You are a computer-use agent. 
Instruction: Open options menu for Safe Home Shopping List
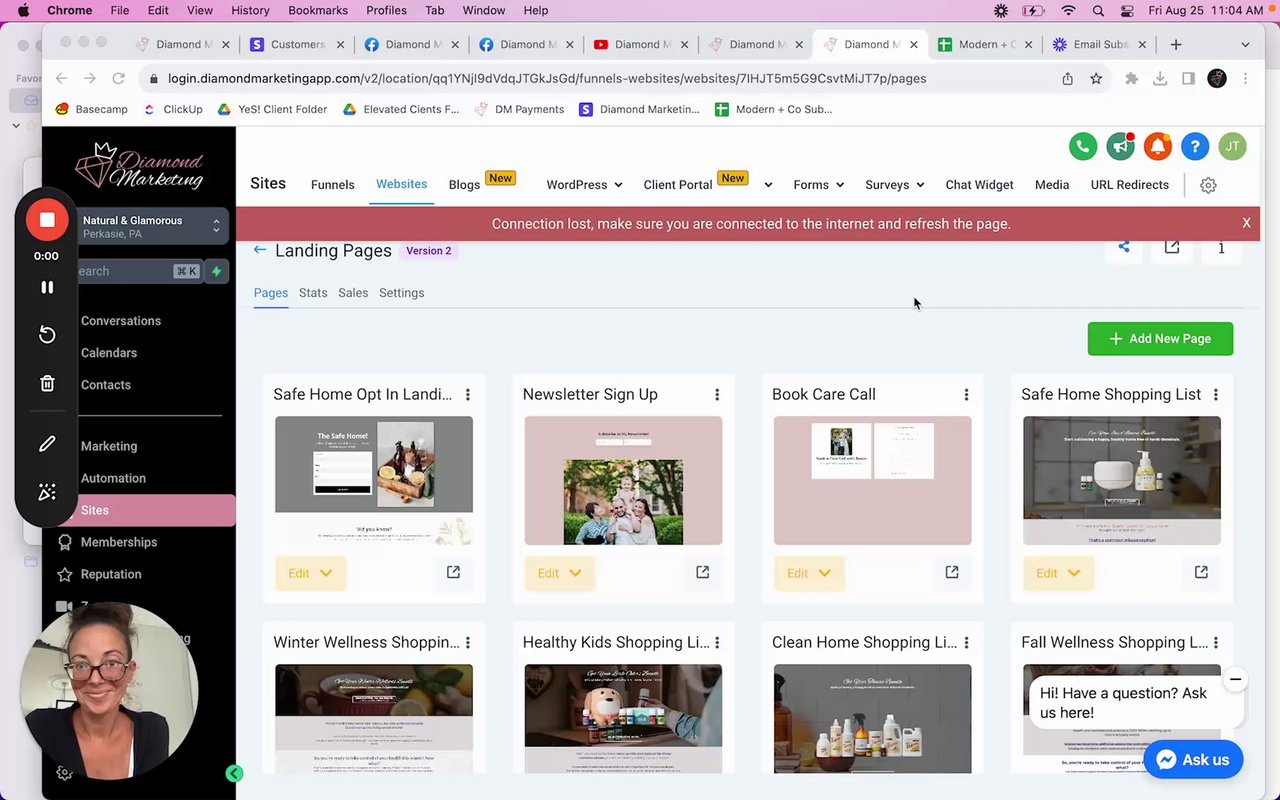coord(1215,395)
